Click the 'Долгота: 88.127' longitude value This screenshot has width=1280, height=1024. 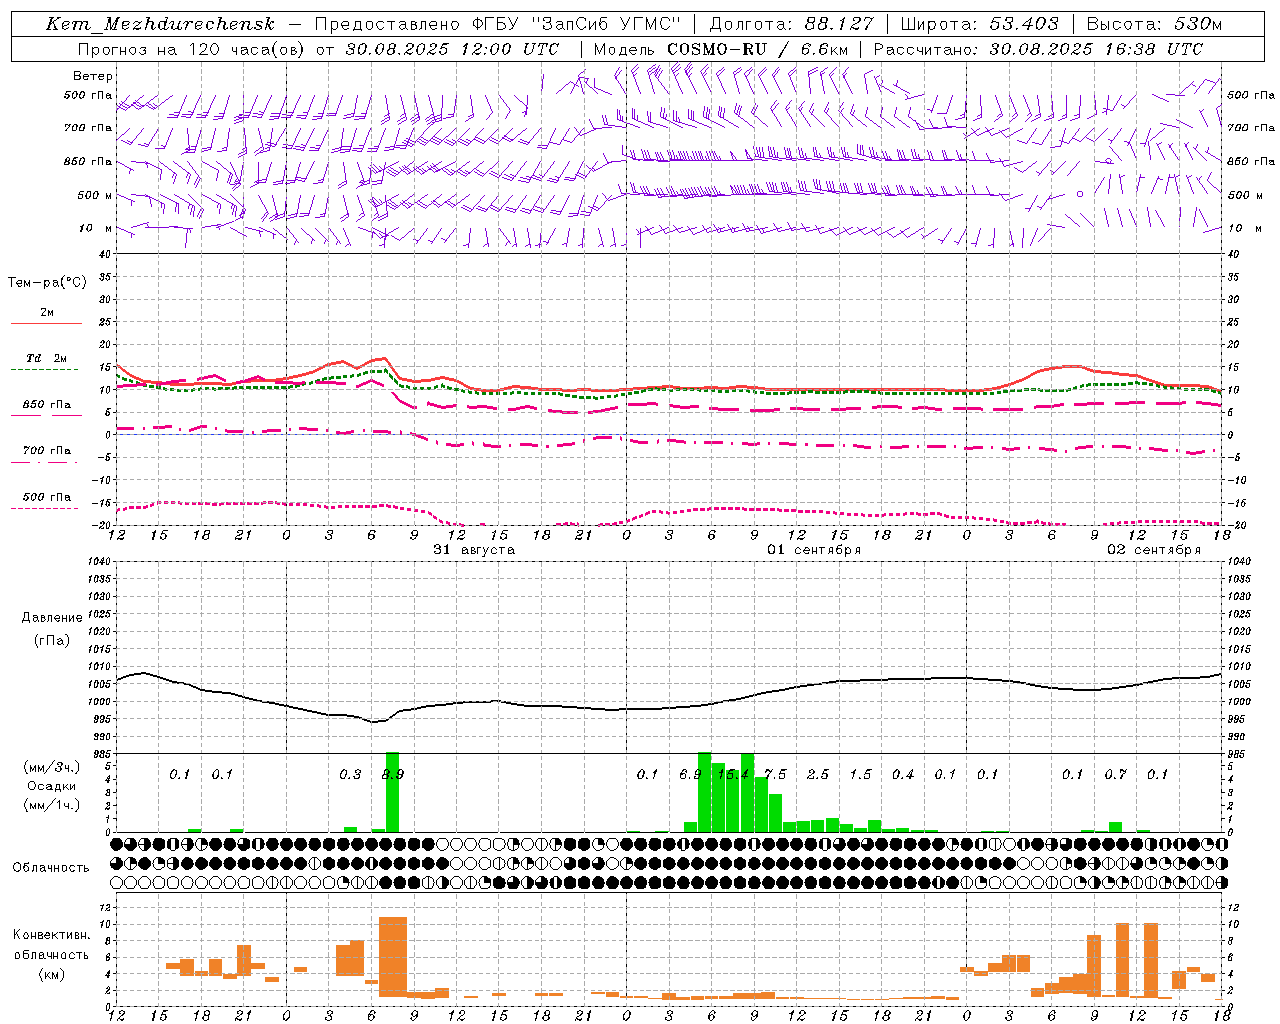tap(791, 24)
